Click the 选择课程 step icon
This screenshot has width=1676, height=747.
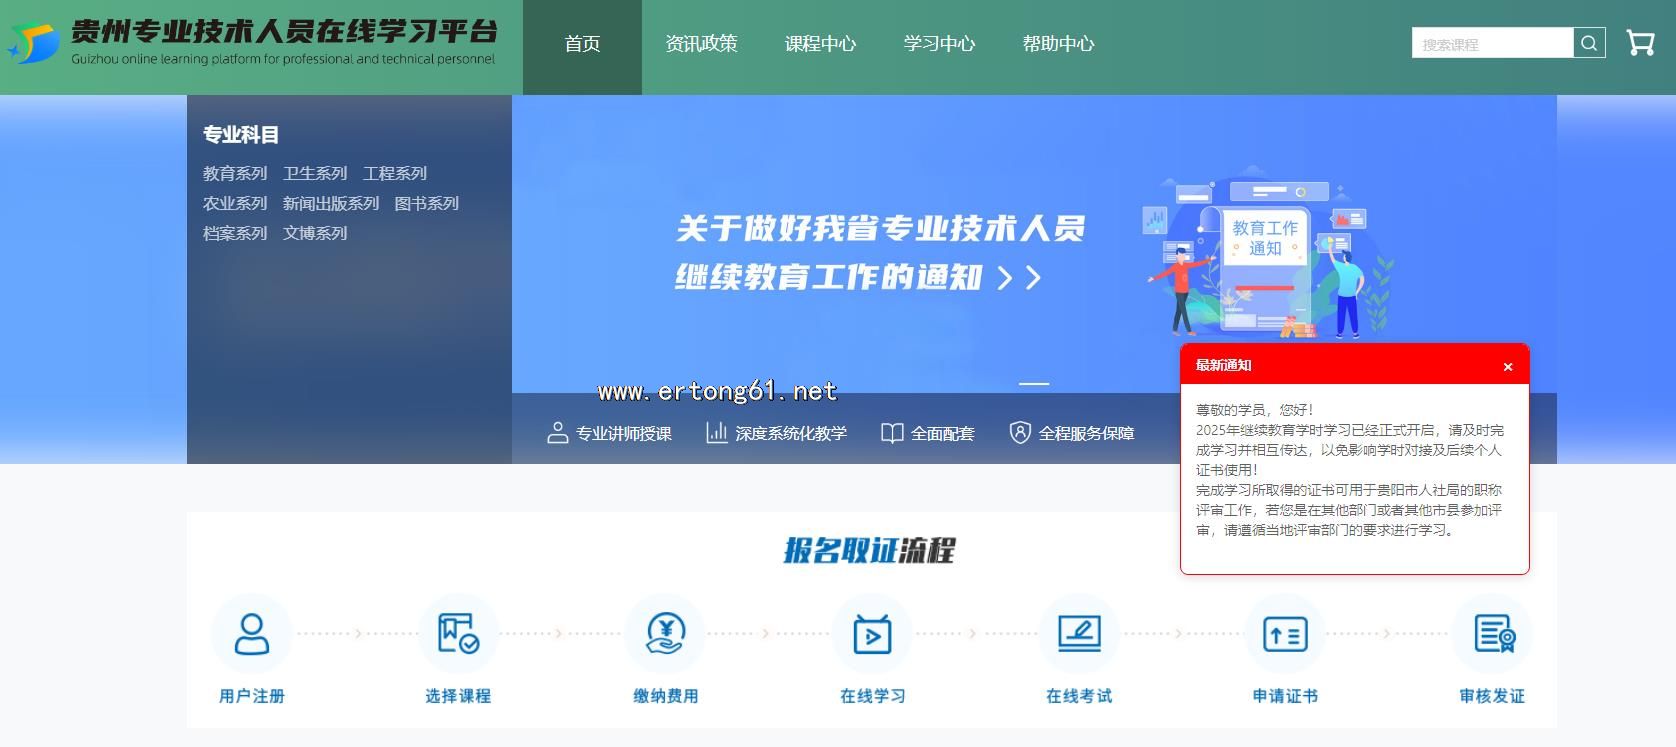pyautogui.click(x=458, y=634)
